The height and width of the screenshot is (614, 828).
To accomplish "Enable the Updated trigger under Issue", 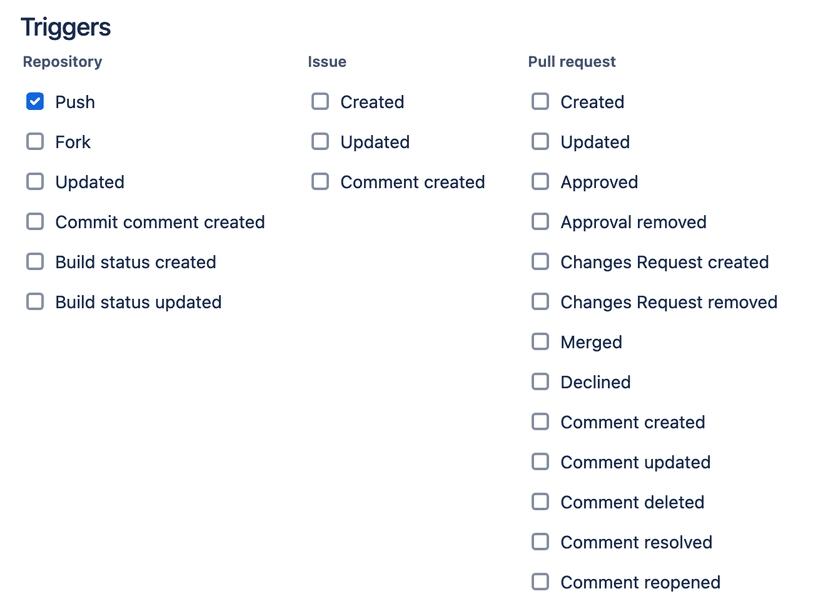I will pos(322,141).
